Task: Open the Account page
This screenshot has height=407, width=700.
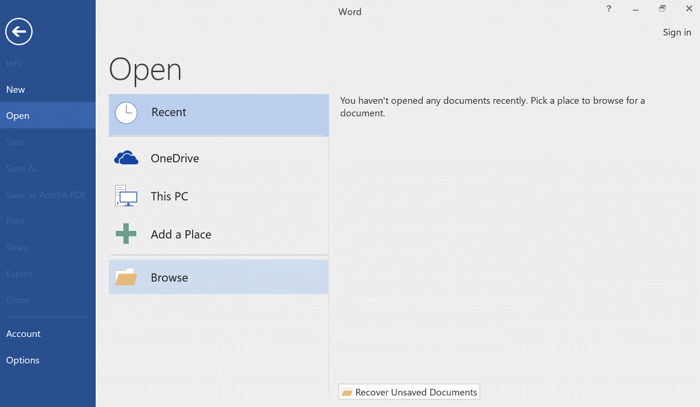Action: [x=24, y=334]
